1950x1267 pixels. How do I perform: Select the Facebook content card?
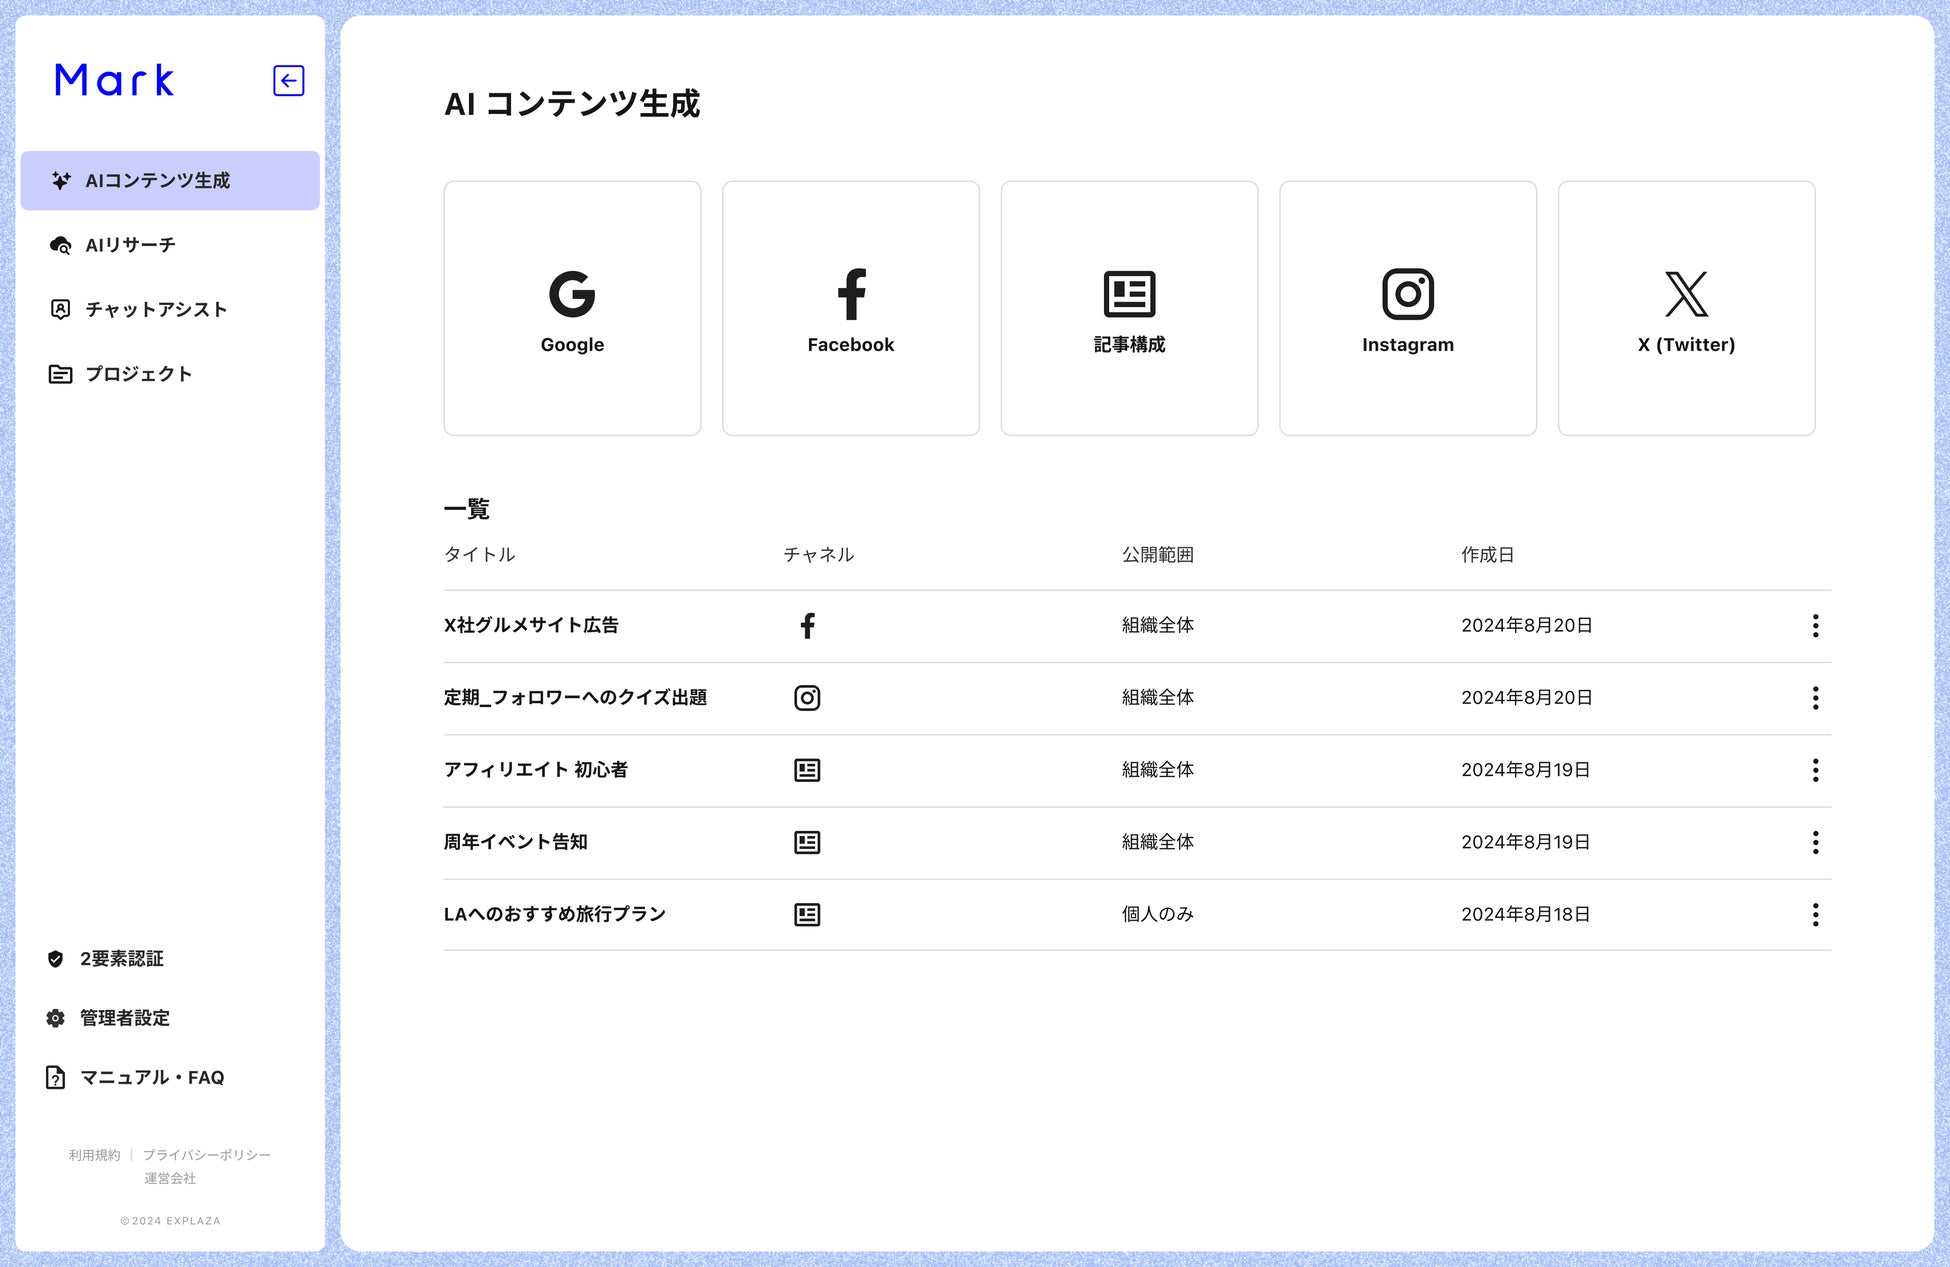click(850, 308)
